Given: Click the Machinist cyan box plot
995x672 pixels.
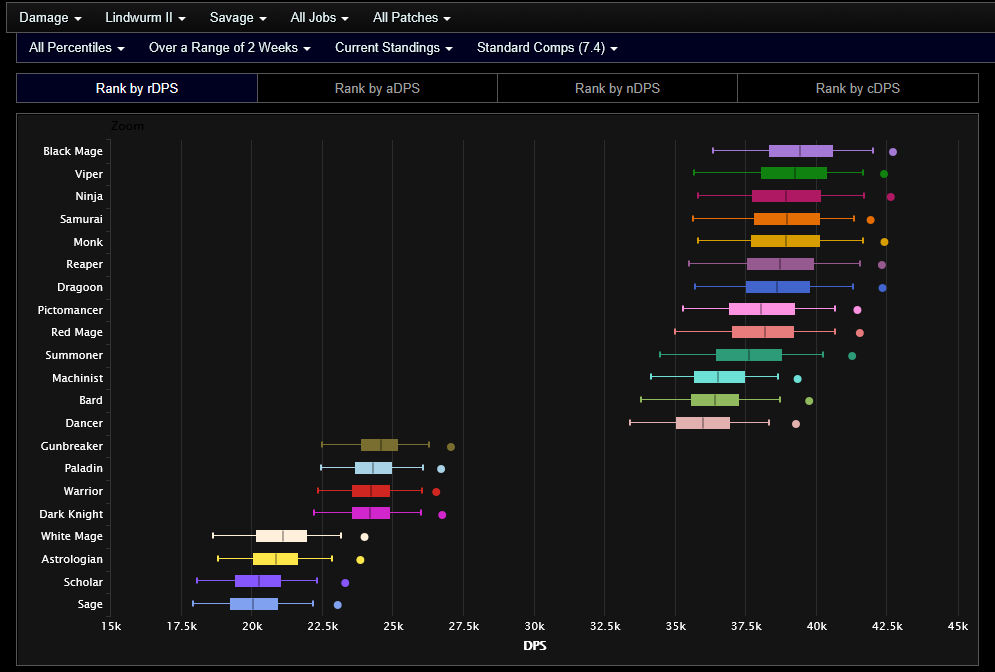Looking at the screenshot, I should (x=720, y=377).
